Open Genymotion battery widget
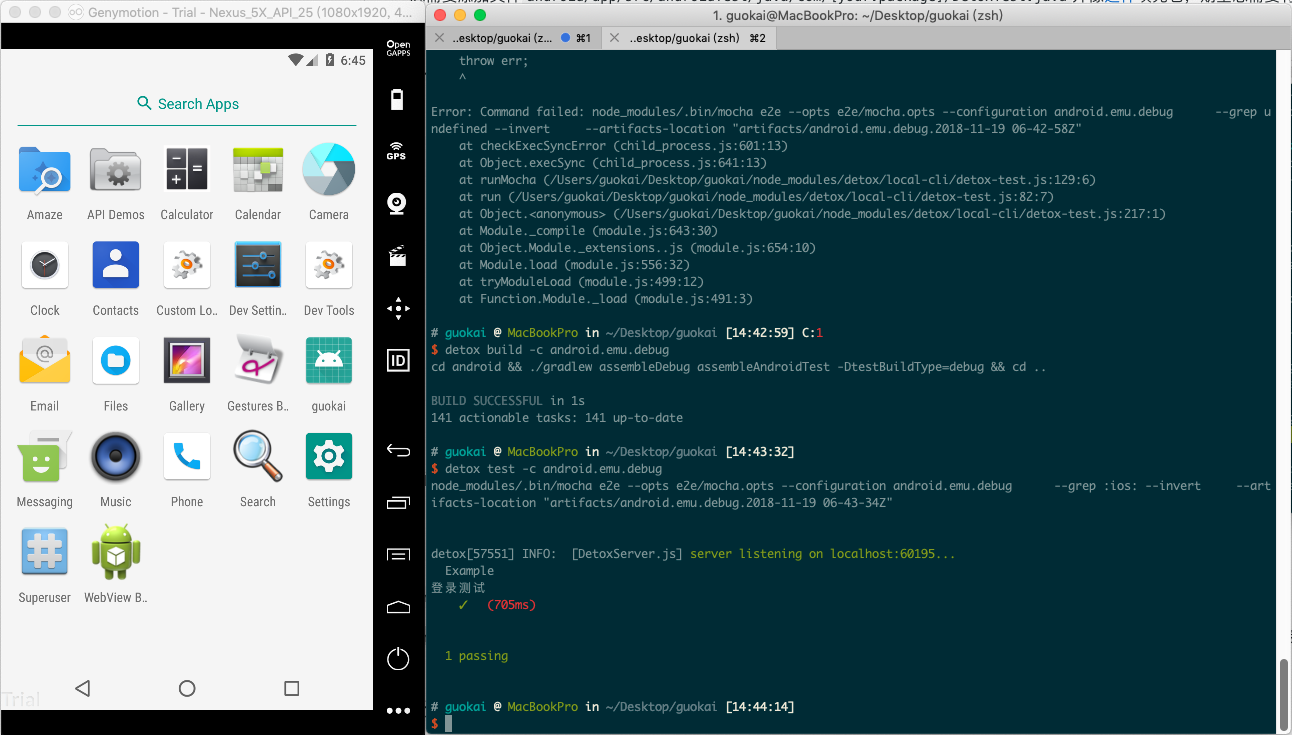The image size is (1292, 735). click(x=398, y=99)
